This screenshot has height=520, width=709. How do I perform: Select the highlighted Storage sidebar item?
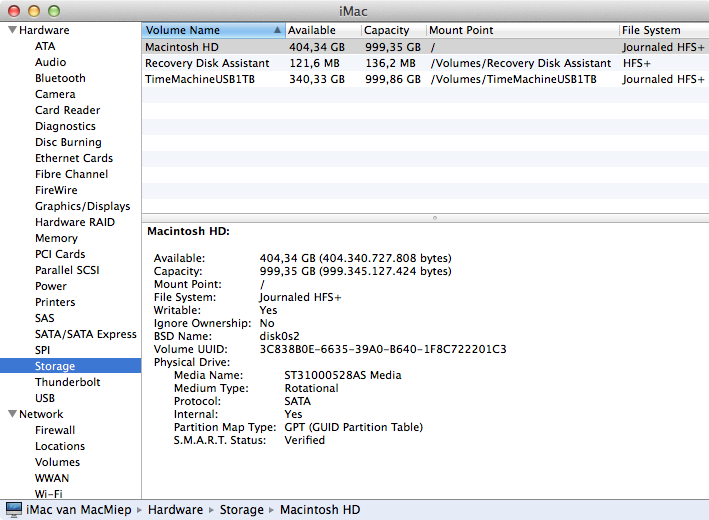(x=71, y=366)
